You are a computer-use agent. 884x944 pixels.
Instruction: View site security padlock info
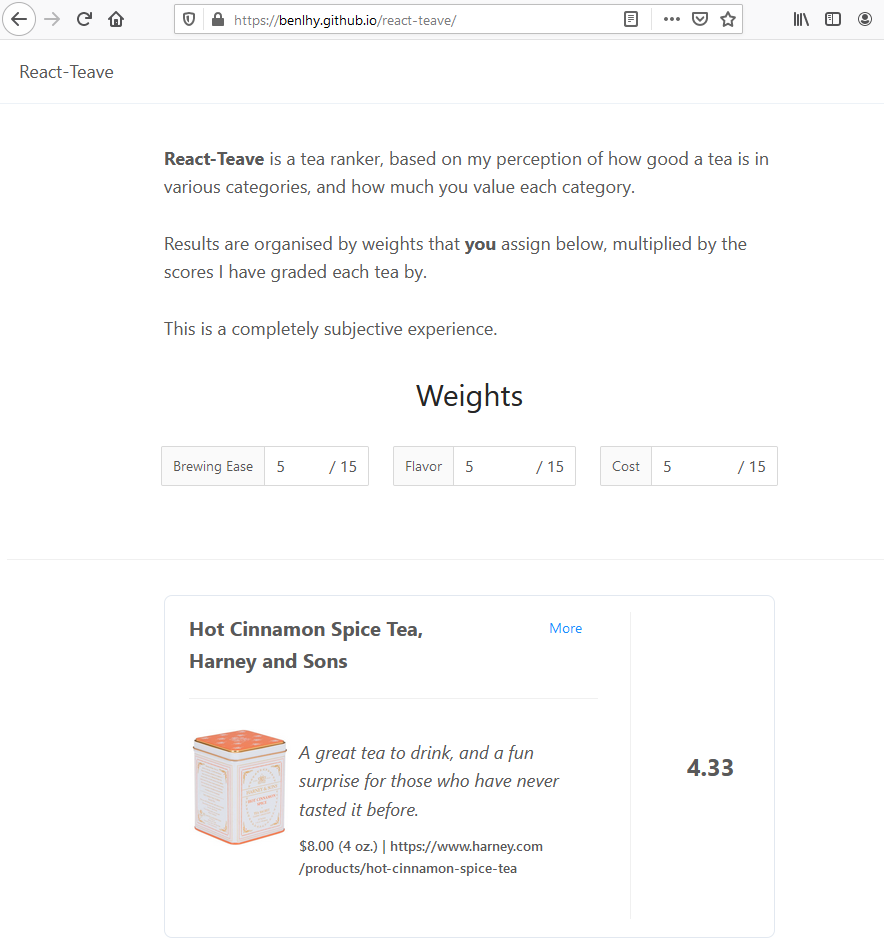[x=216, y=18]
